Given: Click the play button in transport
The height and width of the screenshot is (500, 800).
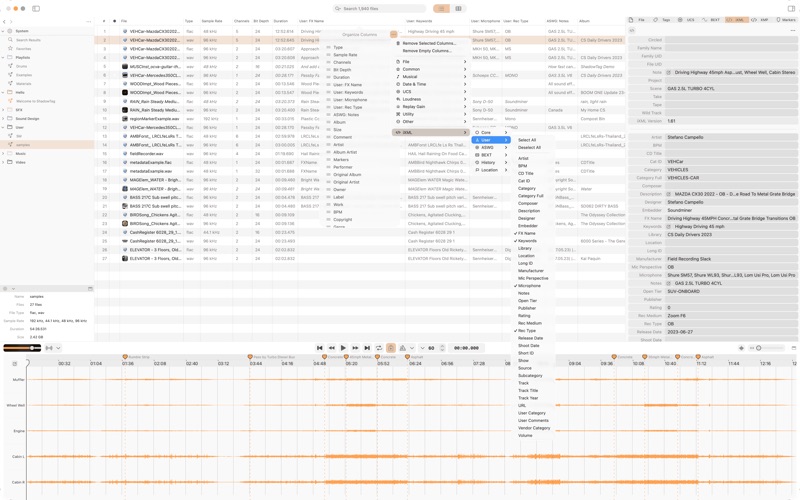Looking at the screenshot, I should point(343,348).
